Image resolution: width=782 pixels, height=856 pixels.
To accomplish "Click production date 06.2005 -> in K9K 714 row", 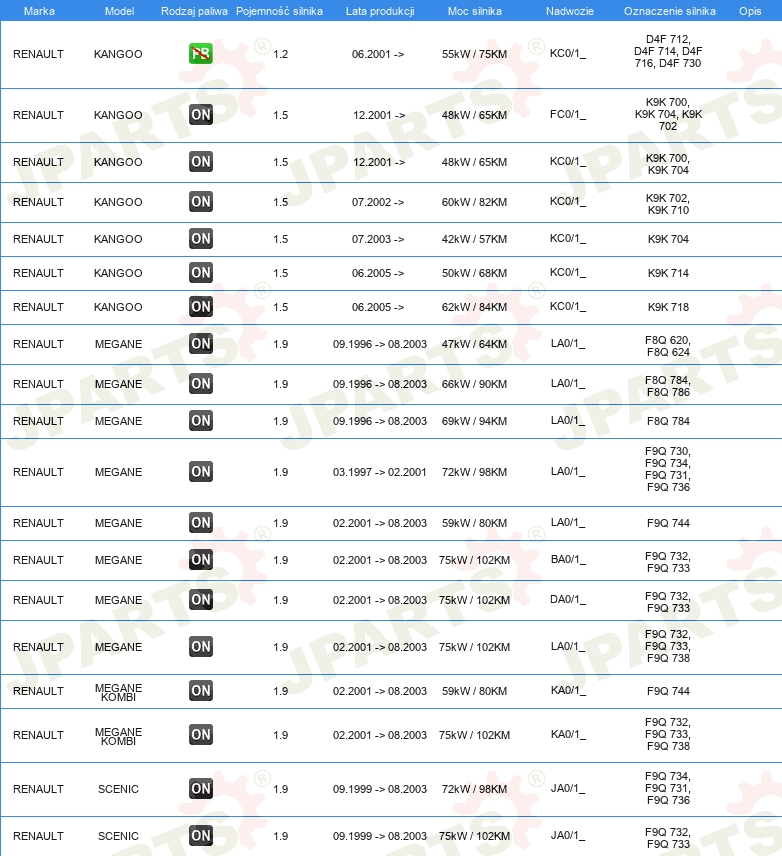I will (x=378, y=273).
